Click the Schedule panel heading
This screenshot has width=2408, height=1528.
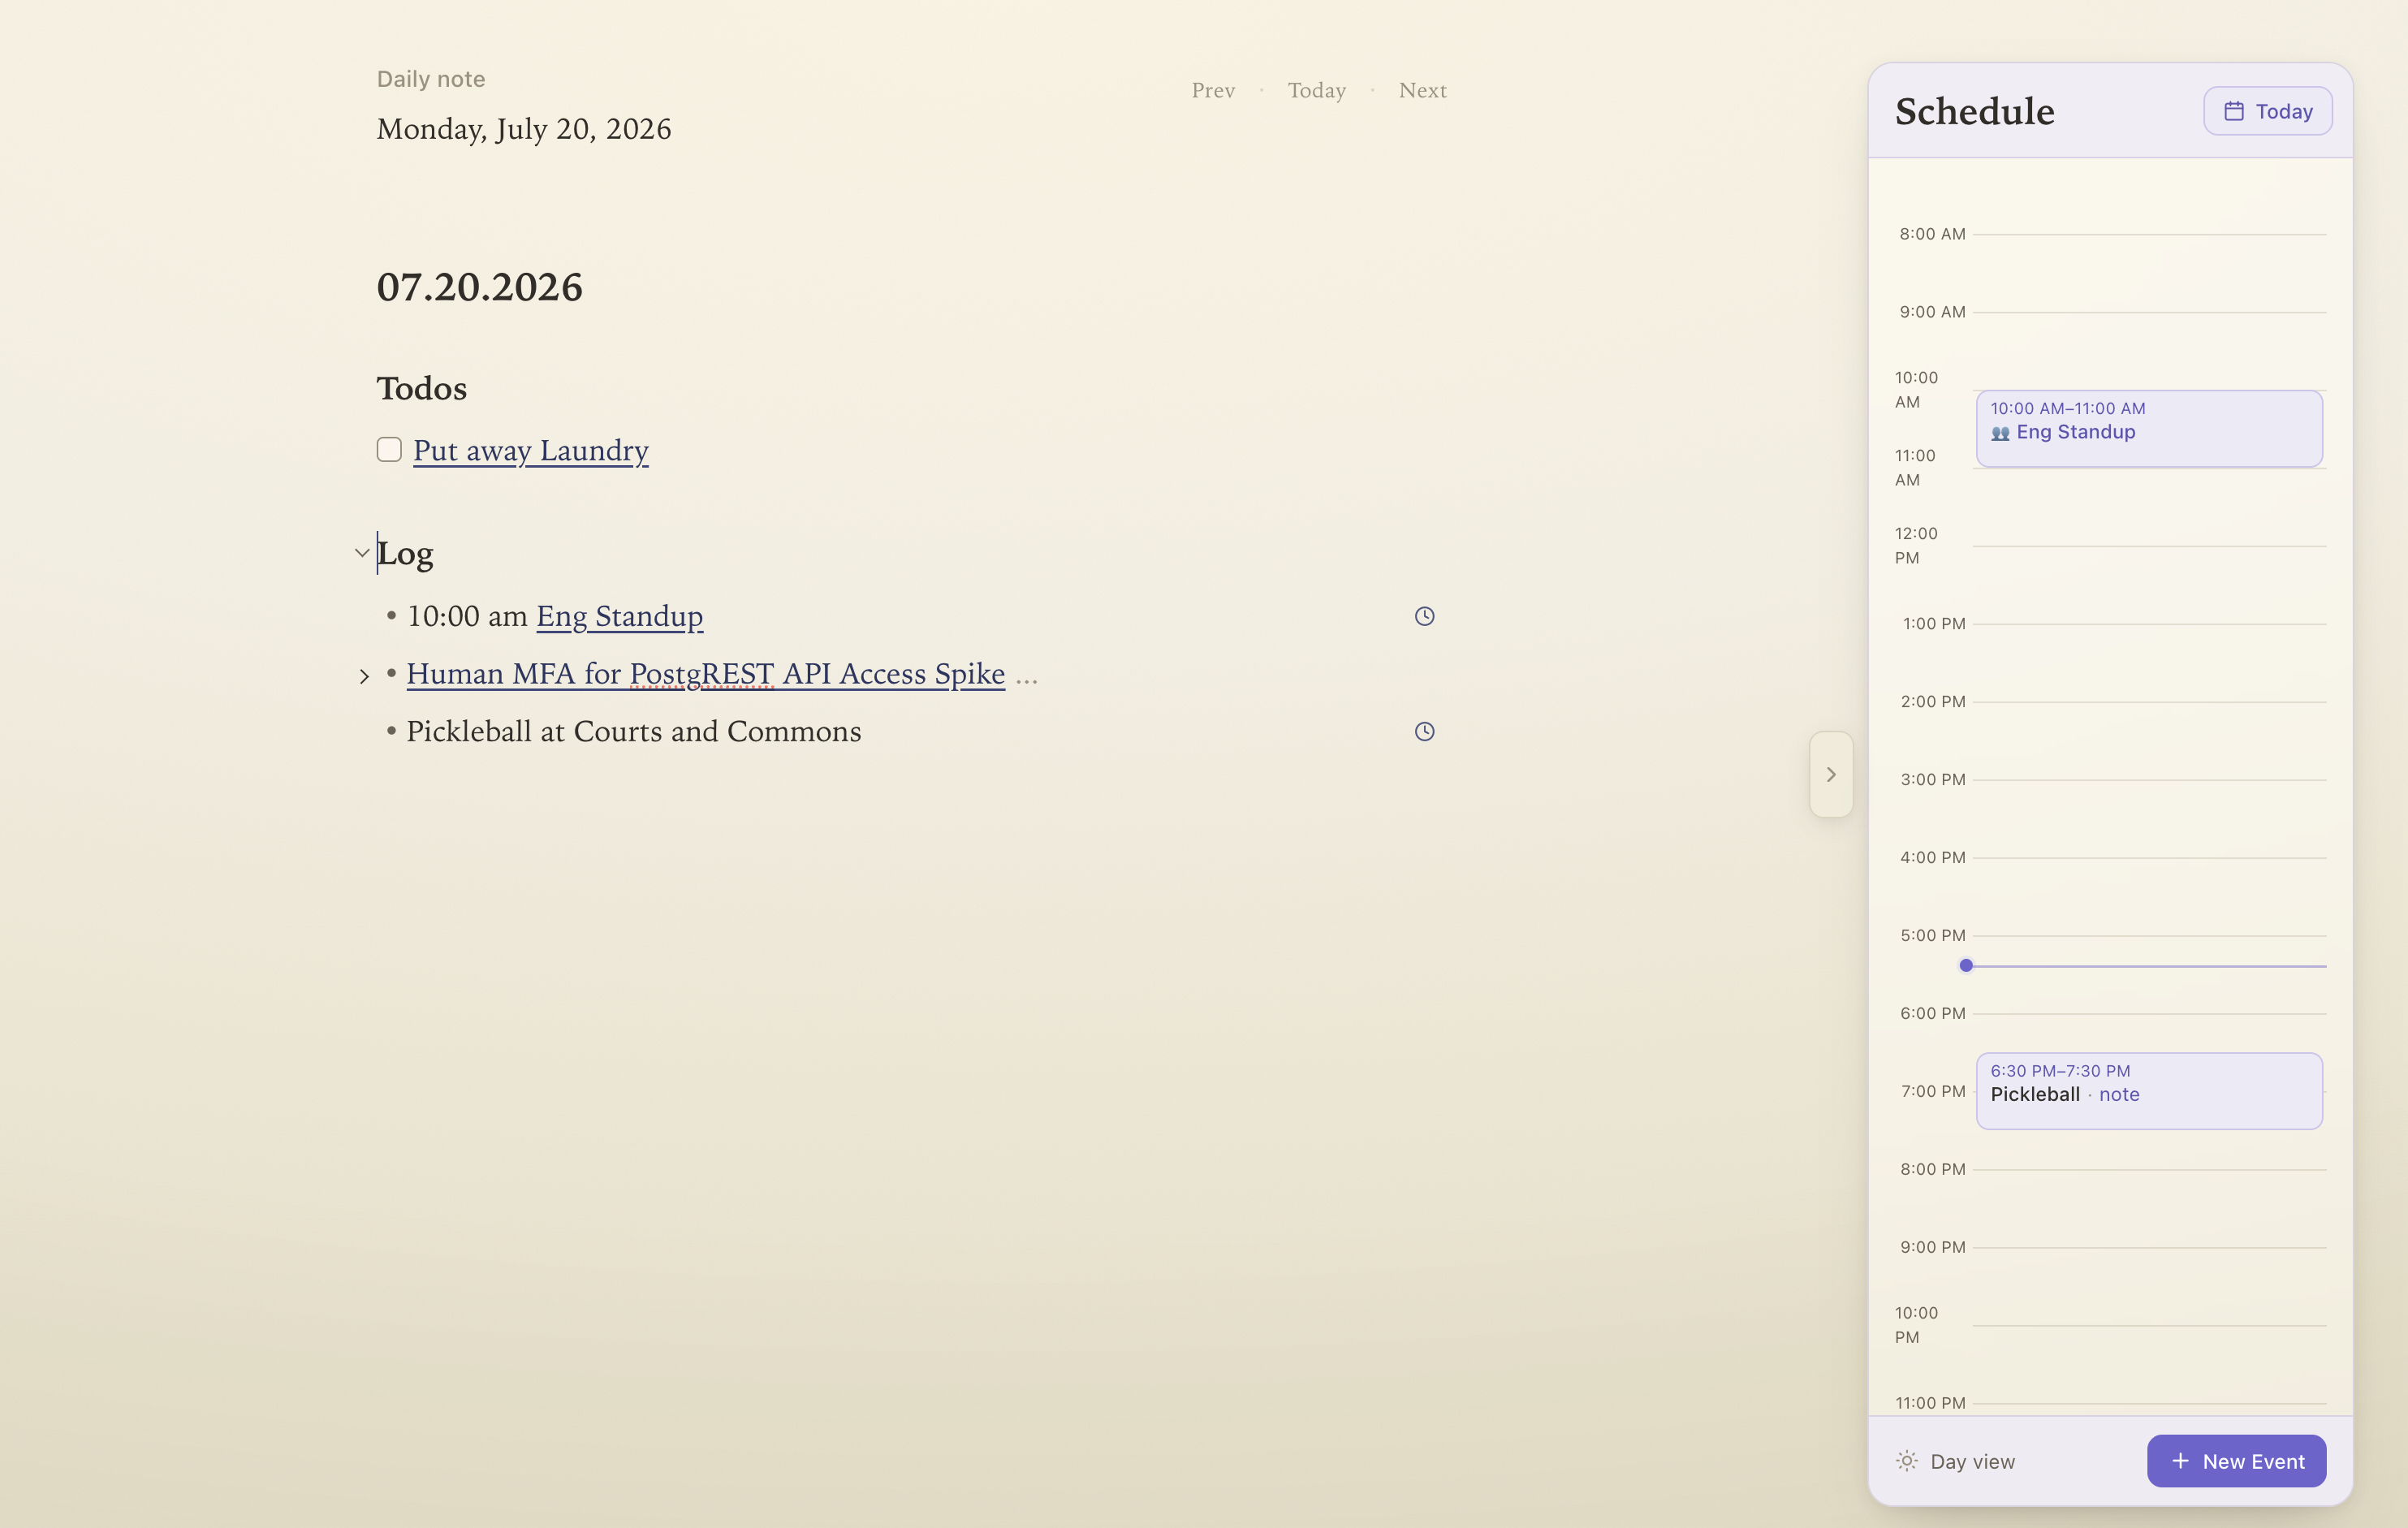1975,111
